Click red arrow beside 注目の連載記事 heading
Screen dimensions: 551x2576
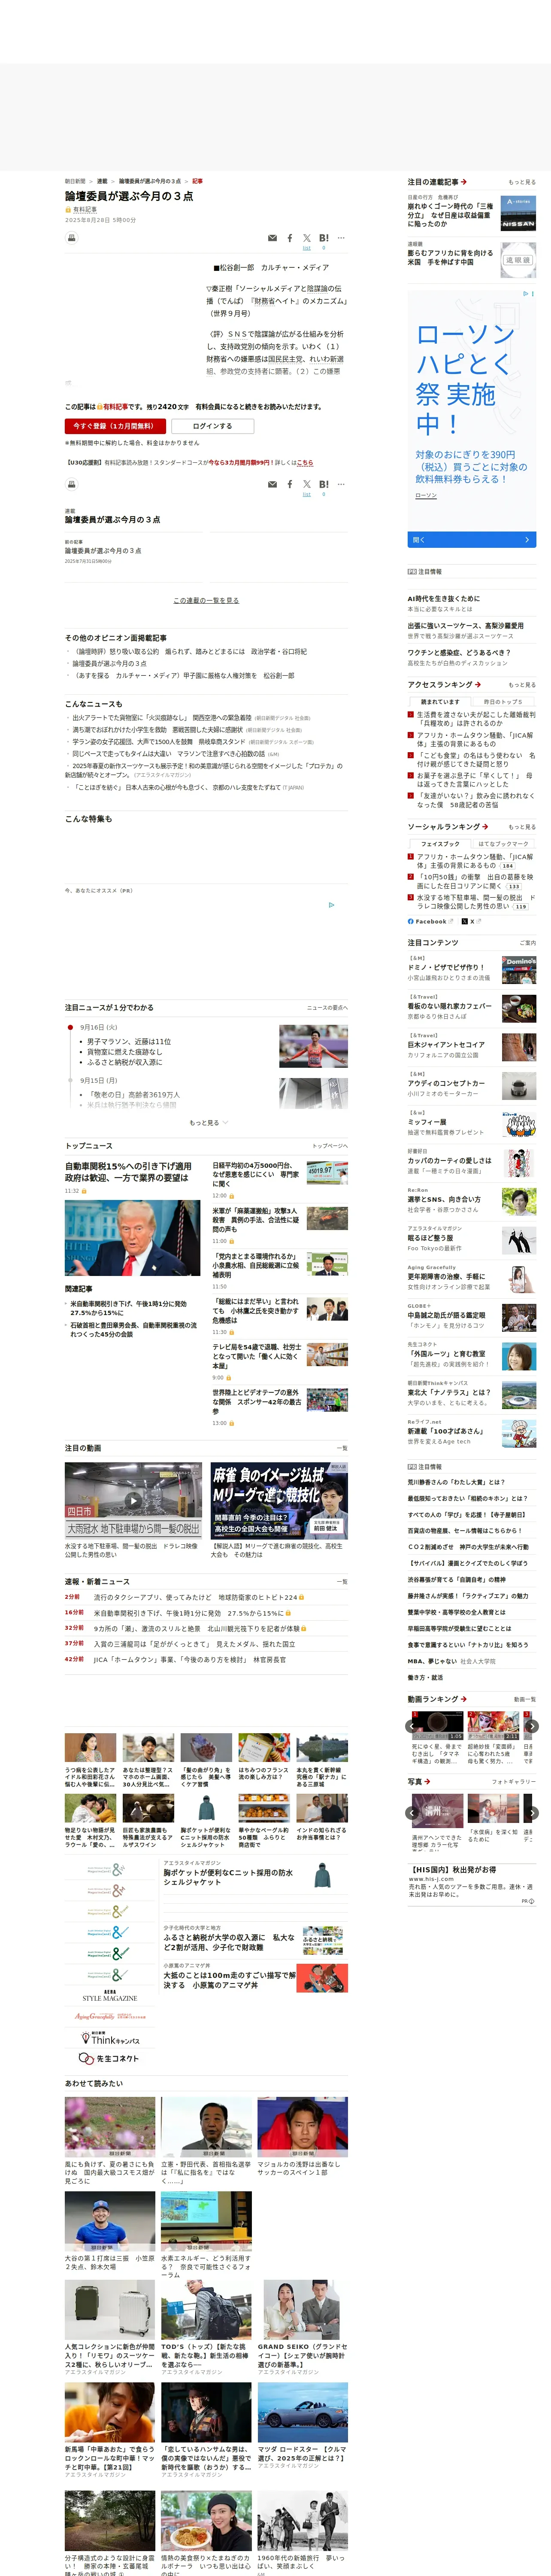coord(464,182)
